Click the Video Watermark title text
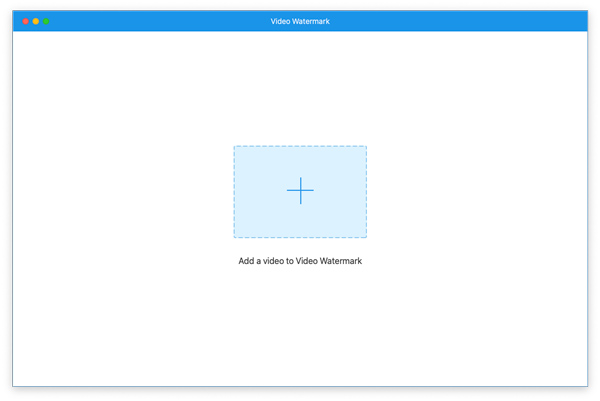 click(x=300, y=21)
